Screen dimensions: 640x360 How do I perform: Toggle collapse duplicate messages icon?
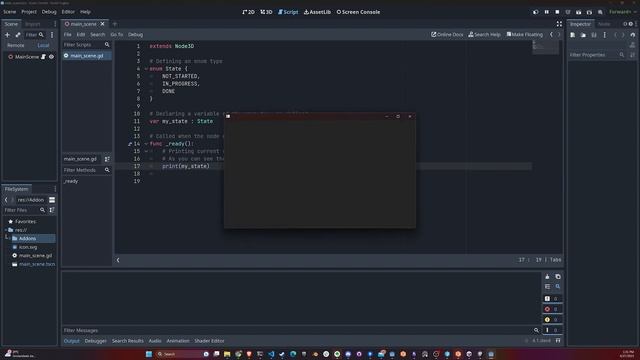click(x=547, y=287)
